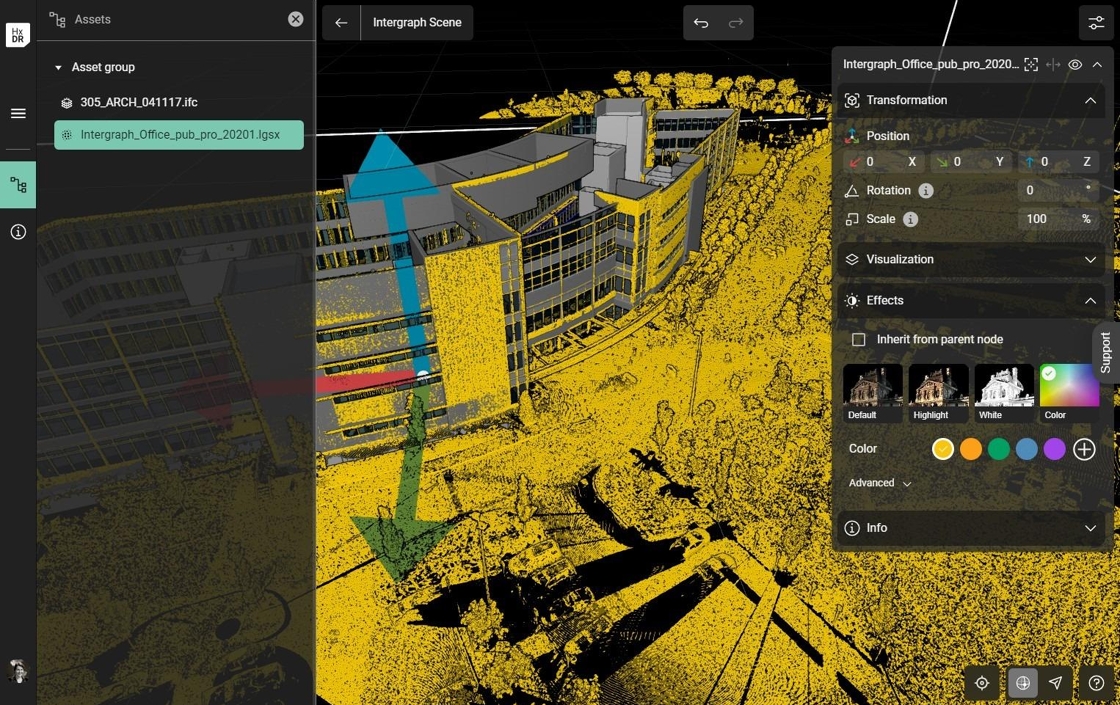This screenshot has height=705, width=1120.
Task: Pick the purple color swatch
Action: click(x=1054, y=449)
